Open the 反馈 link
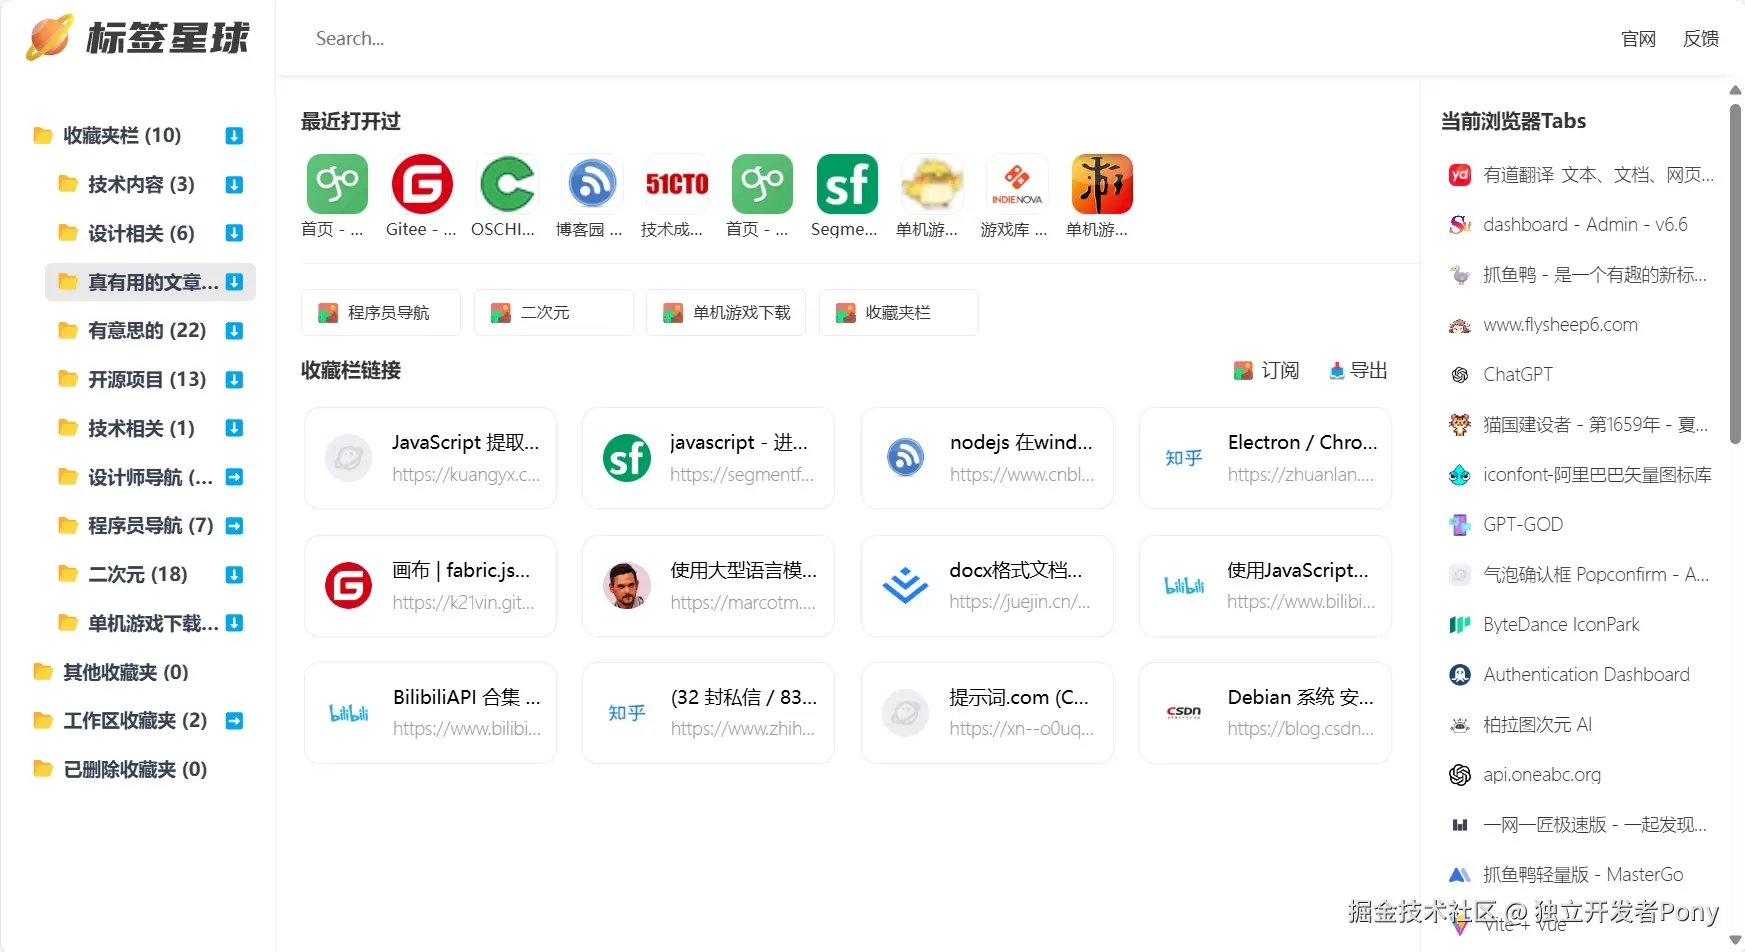The image size is (1745, 952). point(1701,39)
